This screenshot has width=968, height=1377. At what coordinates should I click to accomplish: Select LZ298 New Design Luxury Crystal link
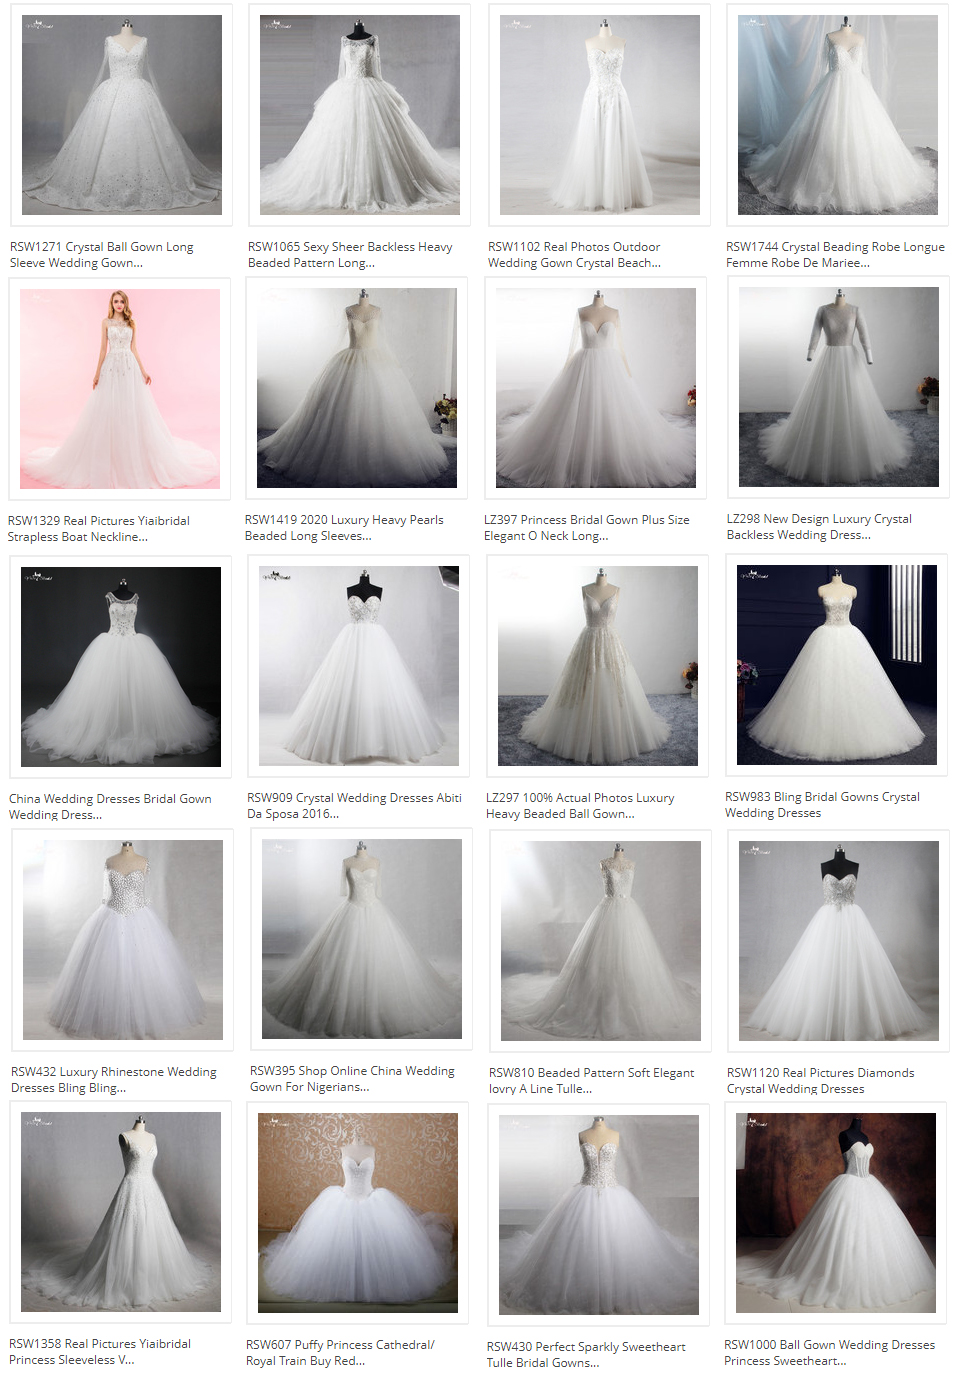[820, 526]
